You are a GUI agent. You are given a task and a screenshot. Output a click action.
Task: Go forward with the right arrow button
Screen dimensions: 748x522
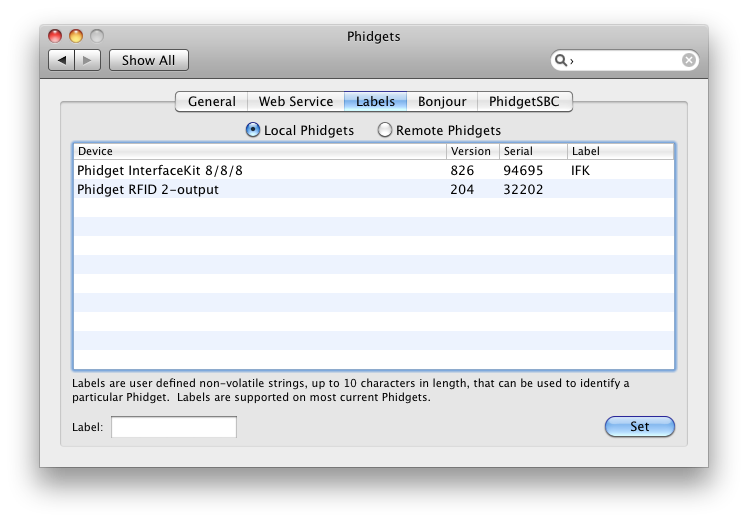pos(87,60)
